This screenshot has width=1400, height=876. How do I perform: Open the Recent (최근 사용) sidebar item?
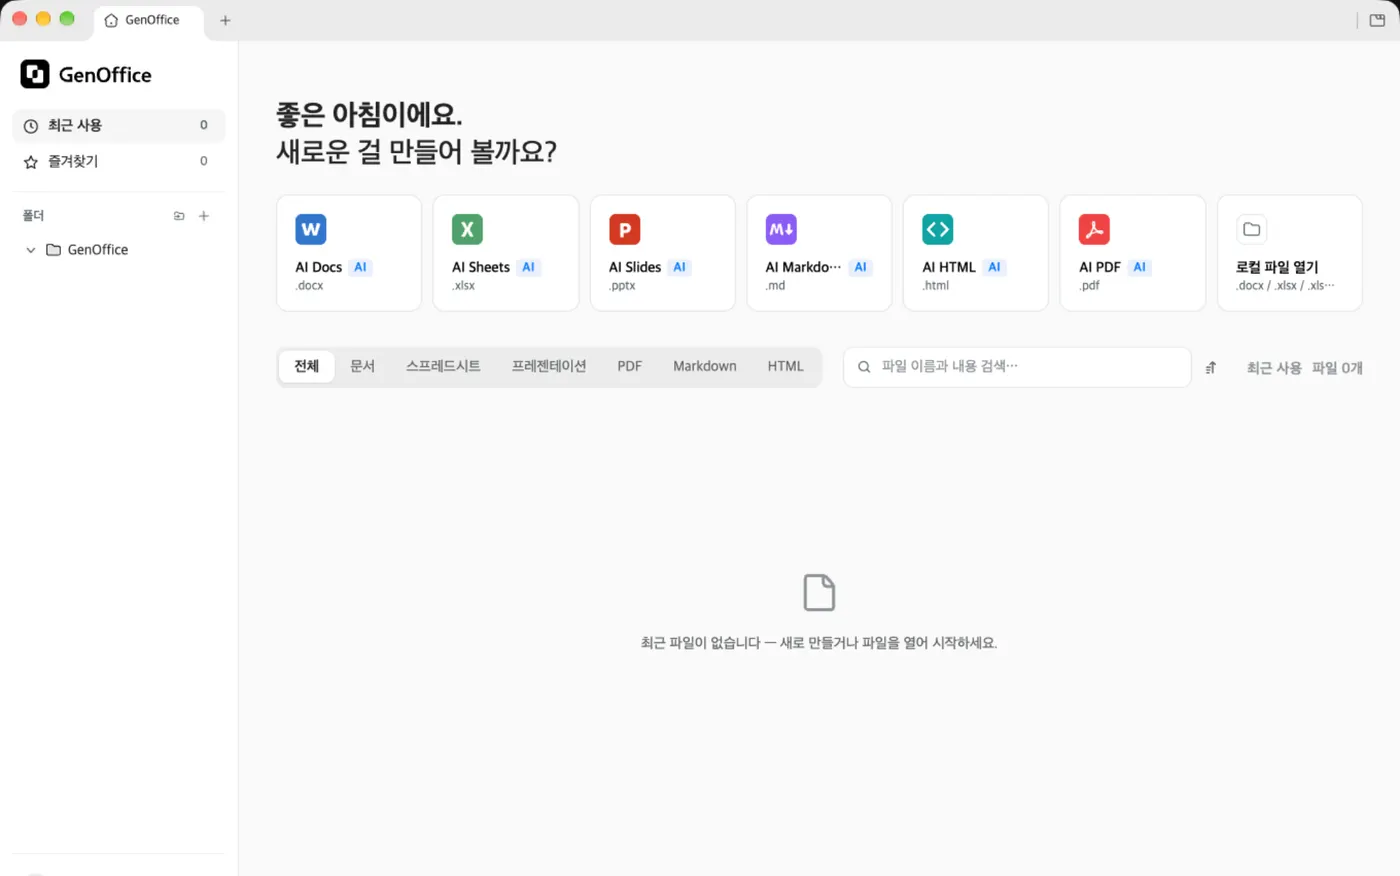click(x=118, y=125)
